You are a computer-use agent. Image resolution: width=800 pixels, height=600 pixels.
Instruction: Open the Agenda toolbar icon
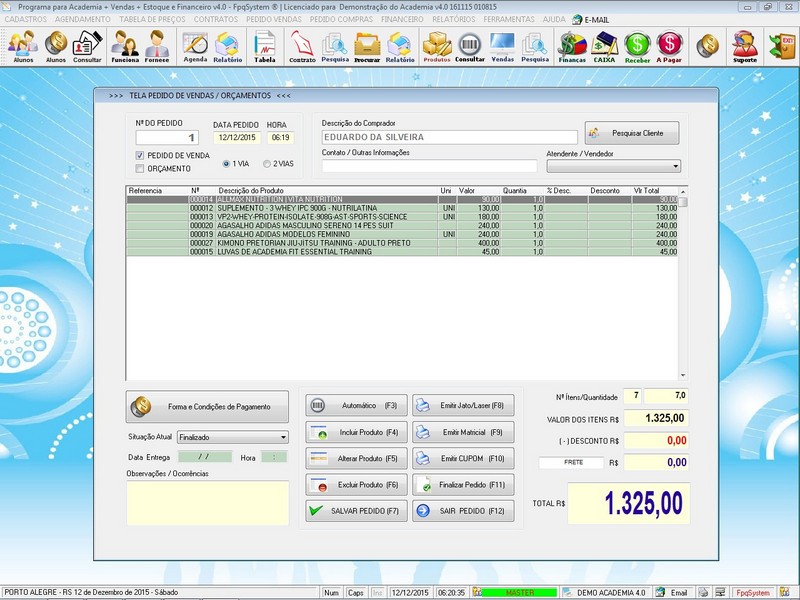pyautogui.click(x=195, y=46)
